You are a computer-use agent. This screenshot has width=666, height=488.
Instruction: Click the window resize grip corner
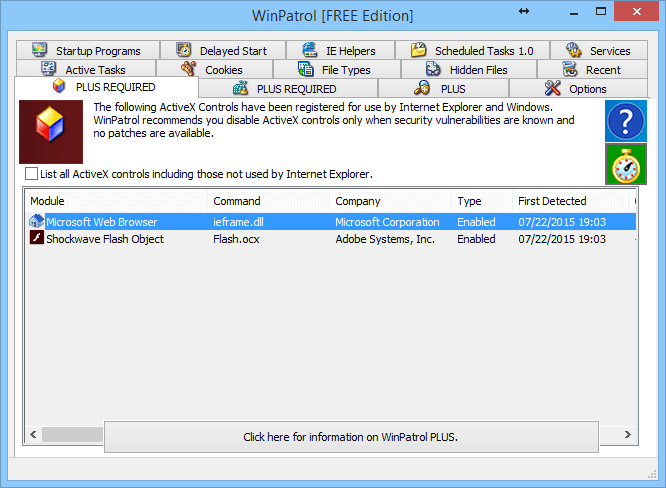pyautogui.click(x=652, y=474)
